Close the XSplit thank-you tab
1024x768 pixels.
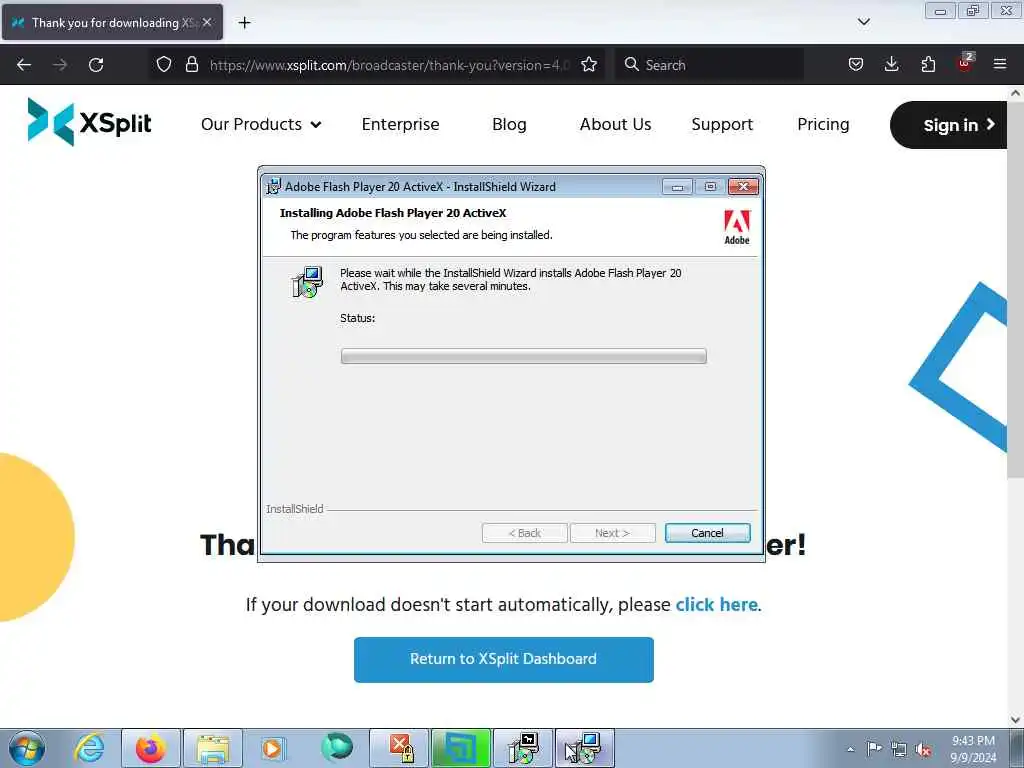(x=207, y=22)
